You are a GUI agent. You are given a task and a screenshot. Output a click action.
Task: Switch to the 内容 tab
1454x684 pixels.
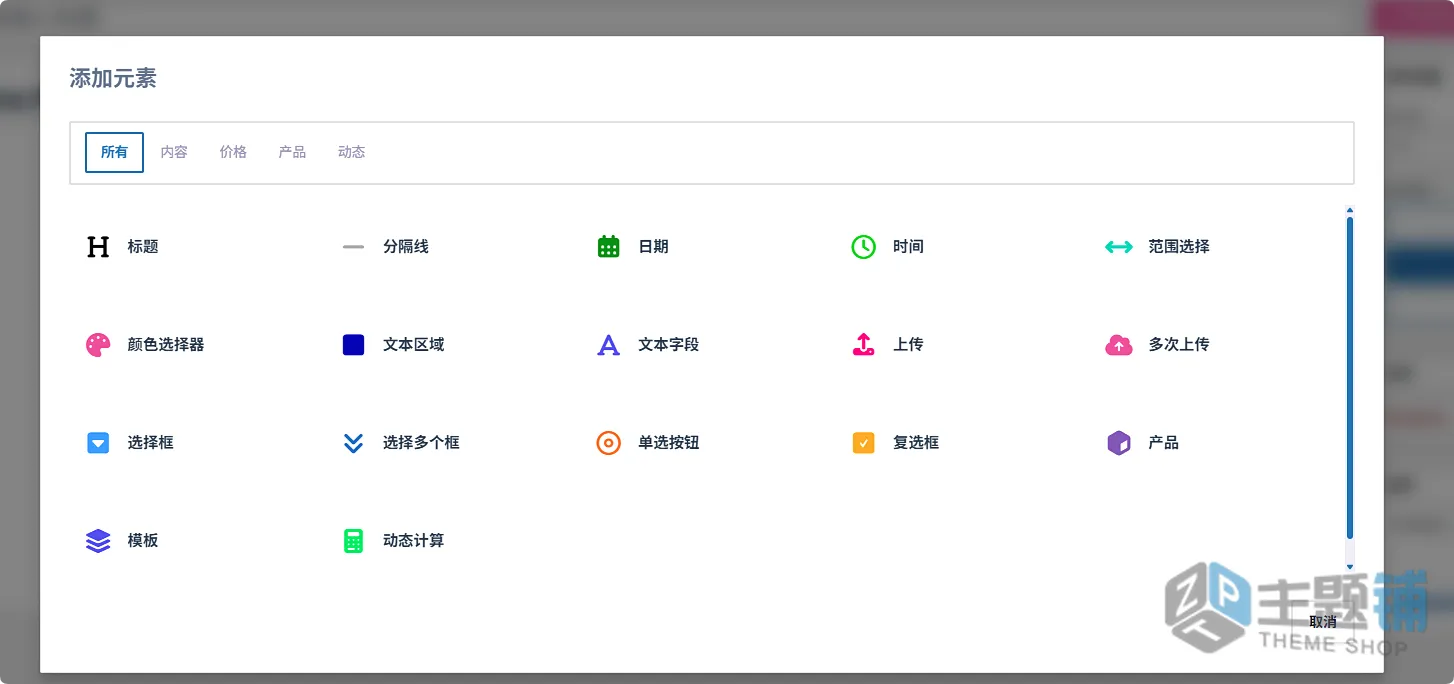click(174, 152)
